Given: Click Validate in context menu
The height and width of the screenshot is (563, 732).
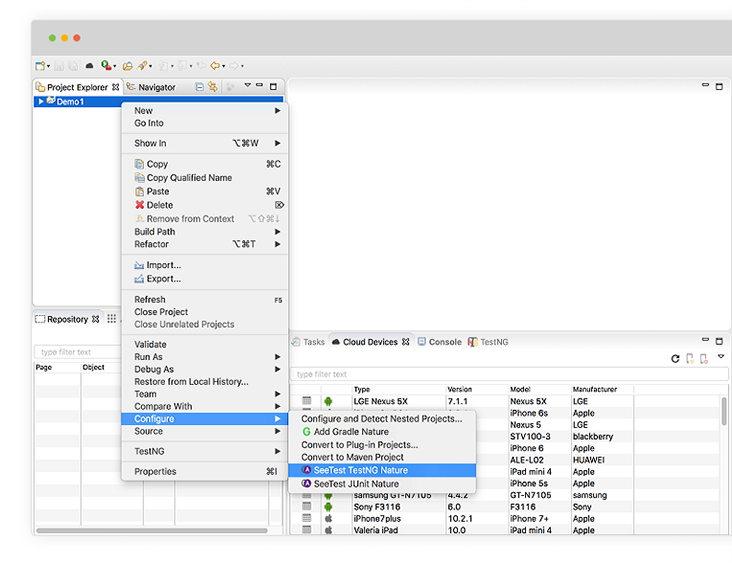Looking at the screenshot, I should tap(205, 345).
